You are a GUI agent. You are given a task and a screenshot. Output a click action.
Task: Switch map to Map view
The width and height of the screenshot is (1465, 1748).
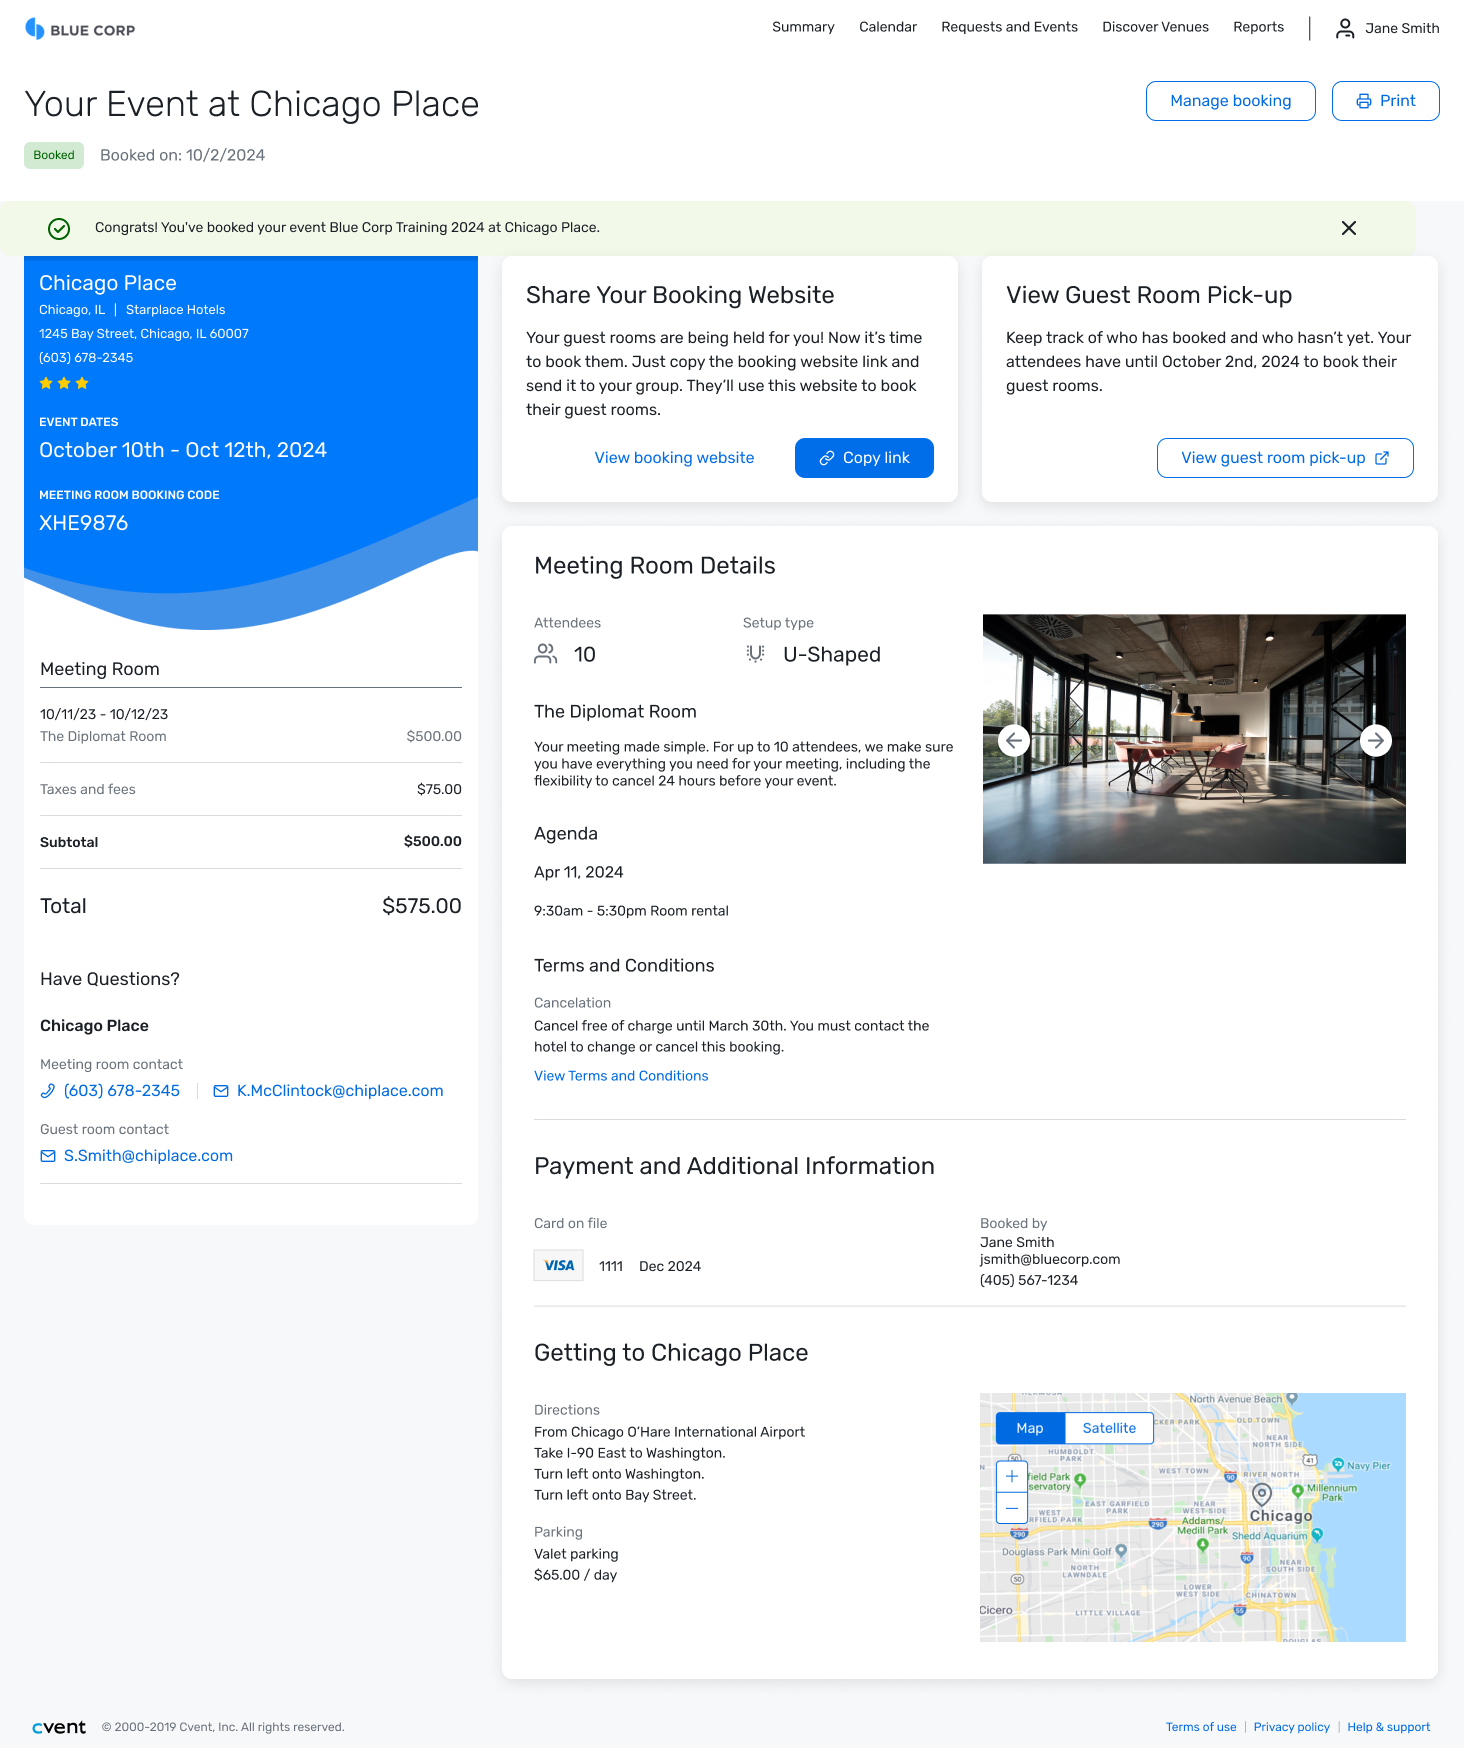click(1030, 1428)
